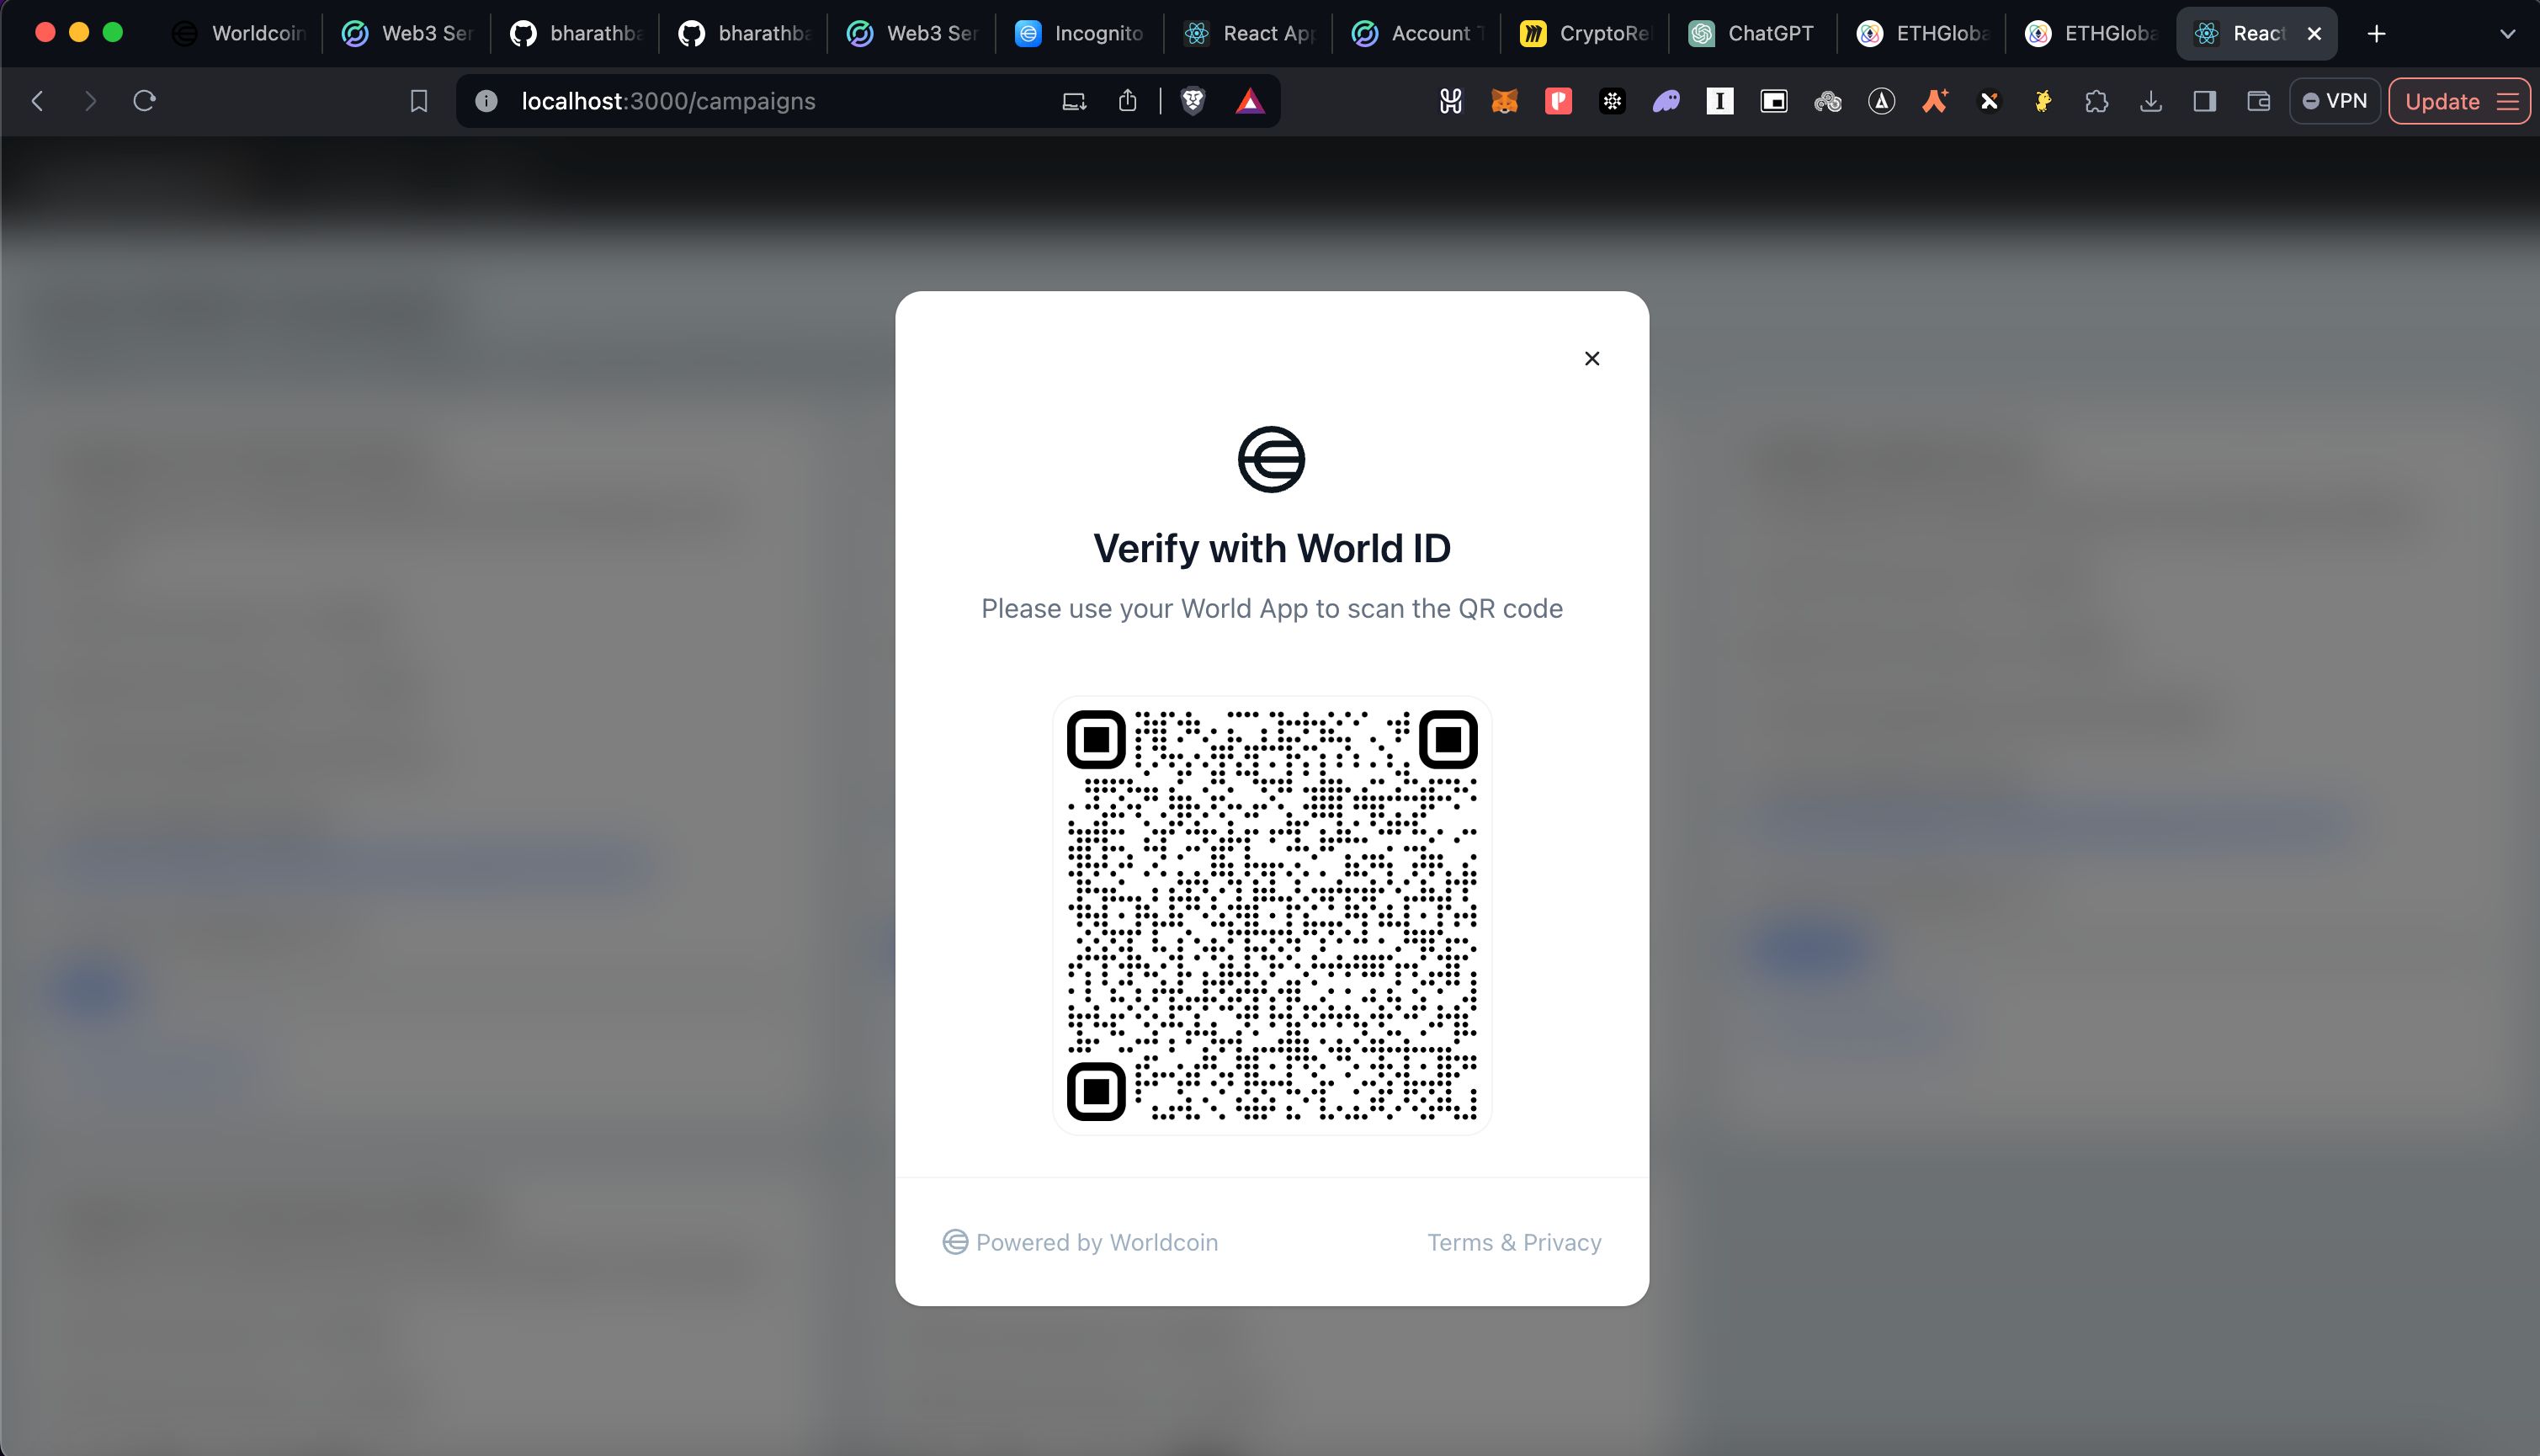
Task: Switch to the first Web3 Ser tab
Action: click(407, 34)
